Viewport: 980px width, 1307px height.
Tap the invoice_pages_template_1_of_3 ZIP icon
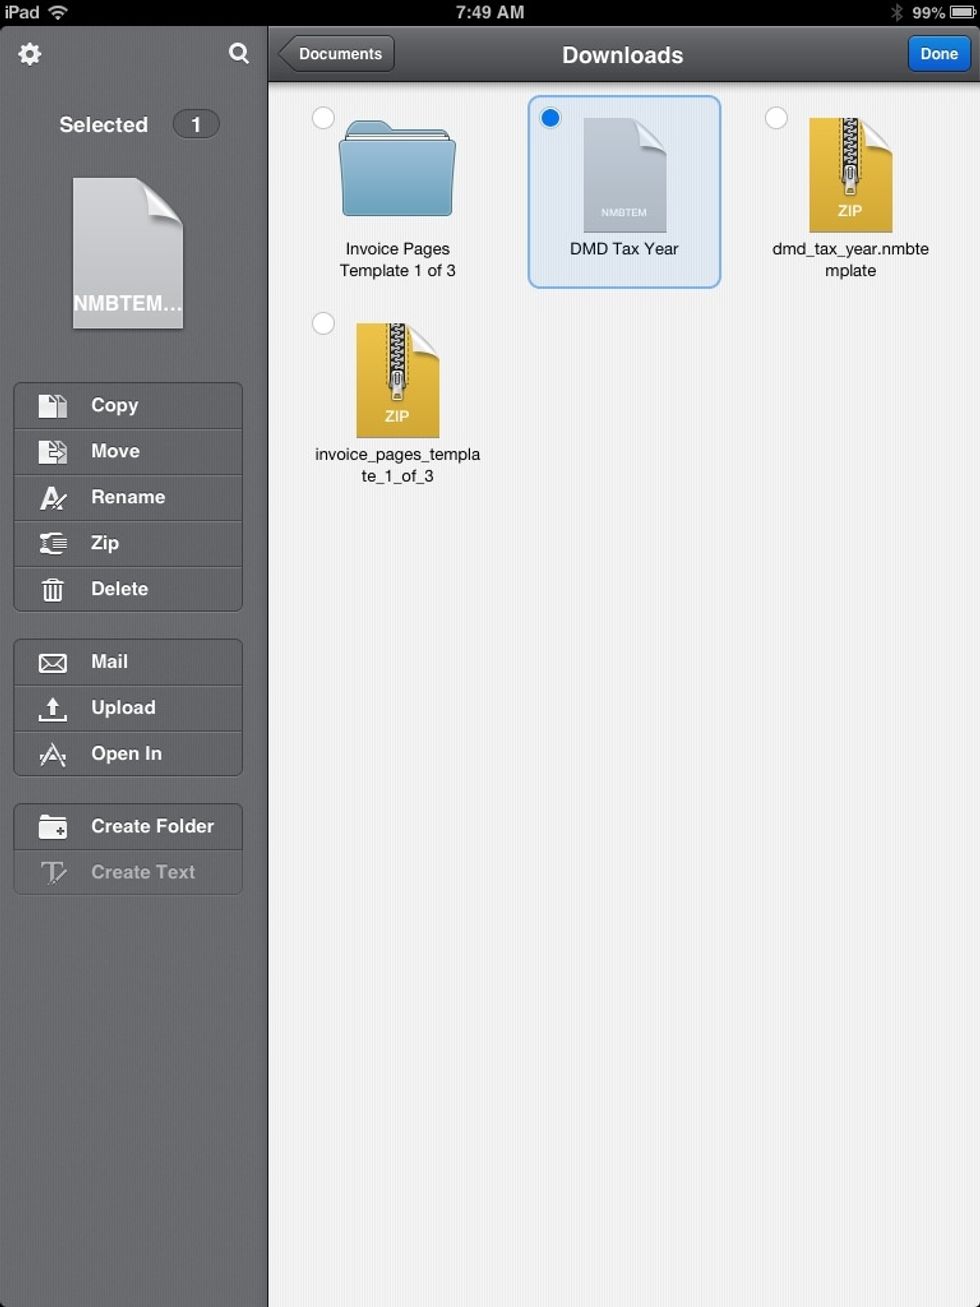point(397,380)
